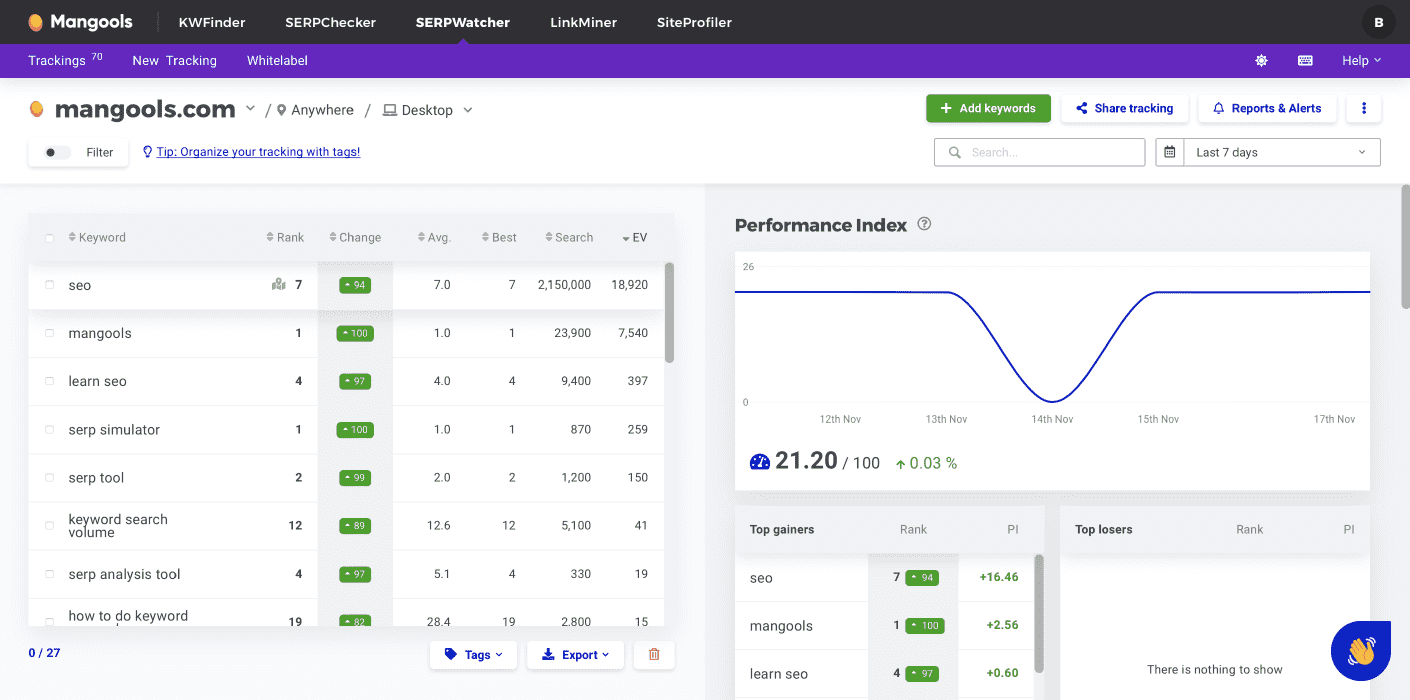Screen dimensions: 1410x700
Task: Open keyboard shortcuts icon
Action: pos(1305,61)
